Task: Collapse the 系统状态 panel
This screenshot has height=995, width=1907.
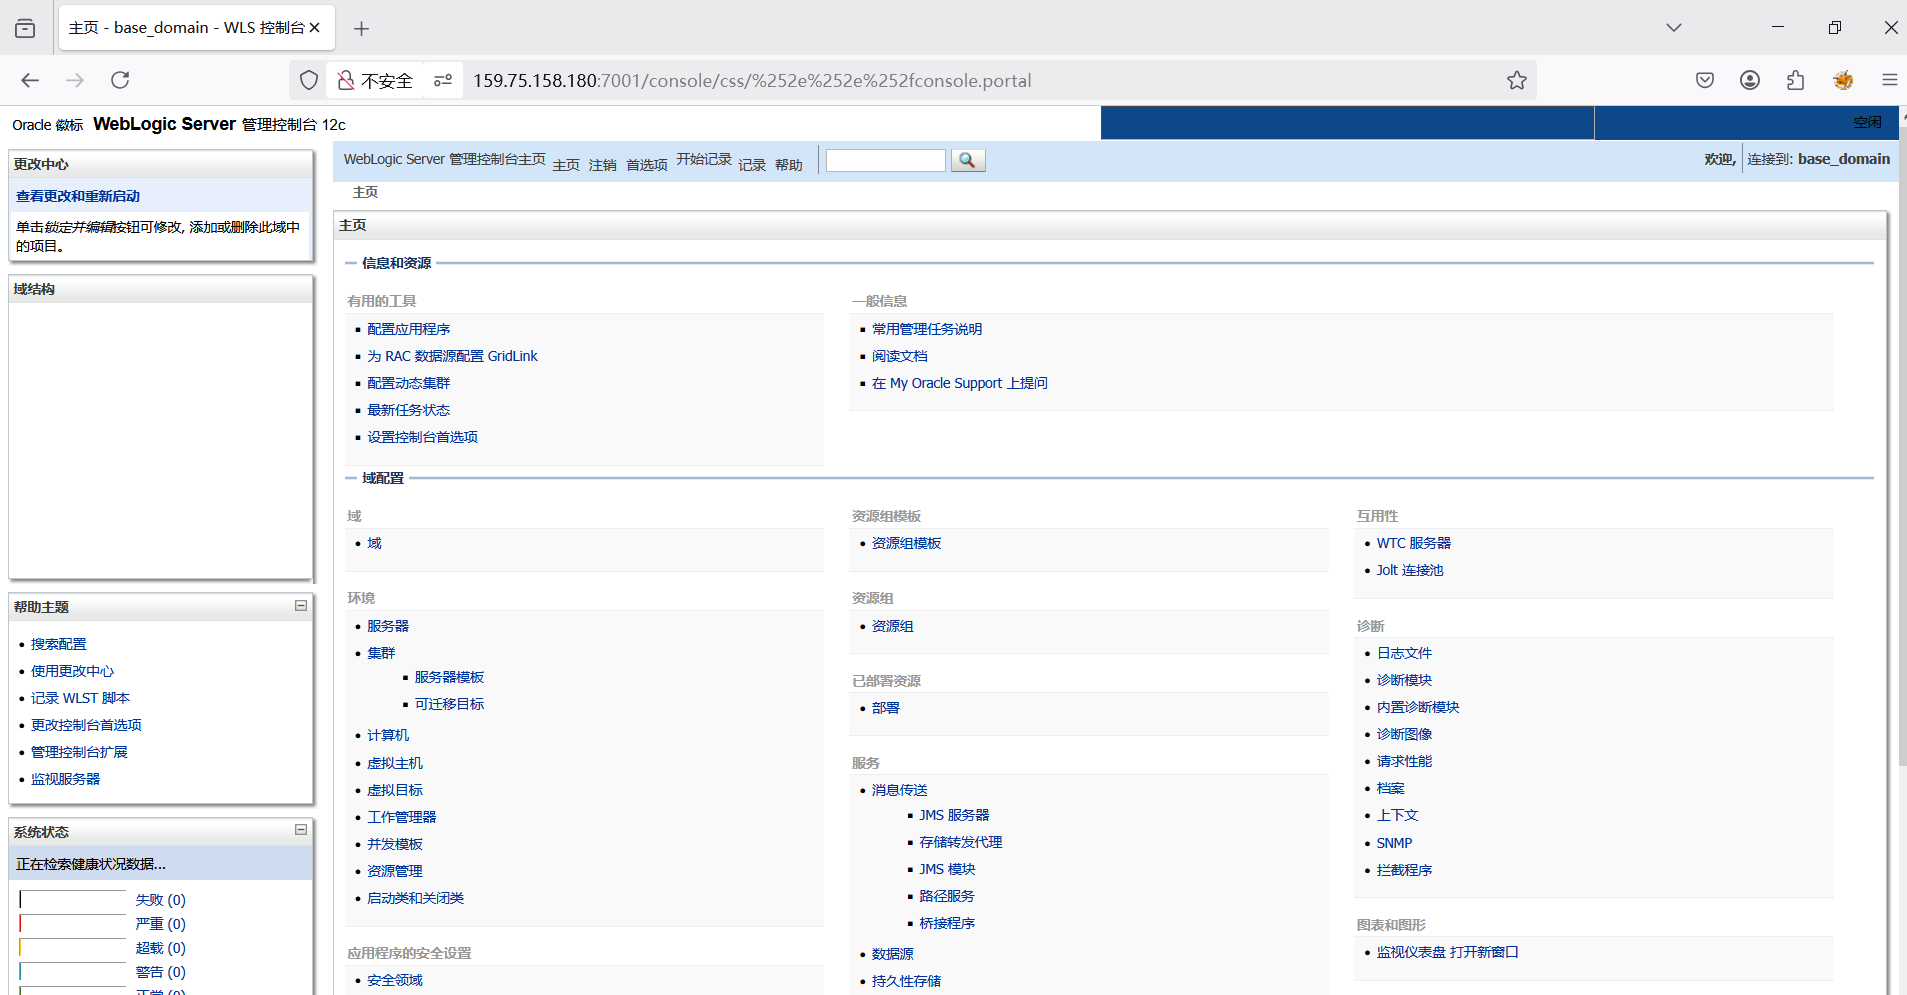Action: click(x=300, y=830)
